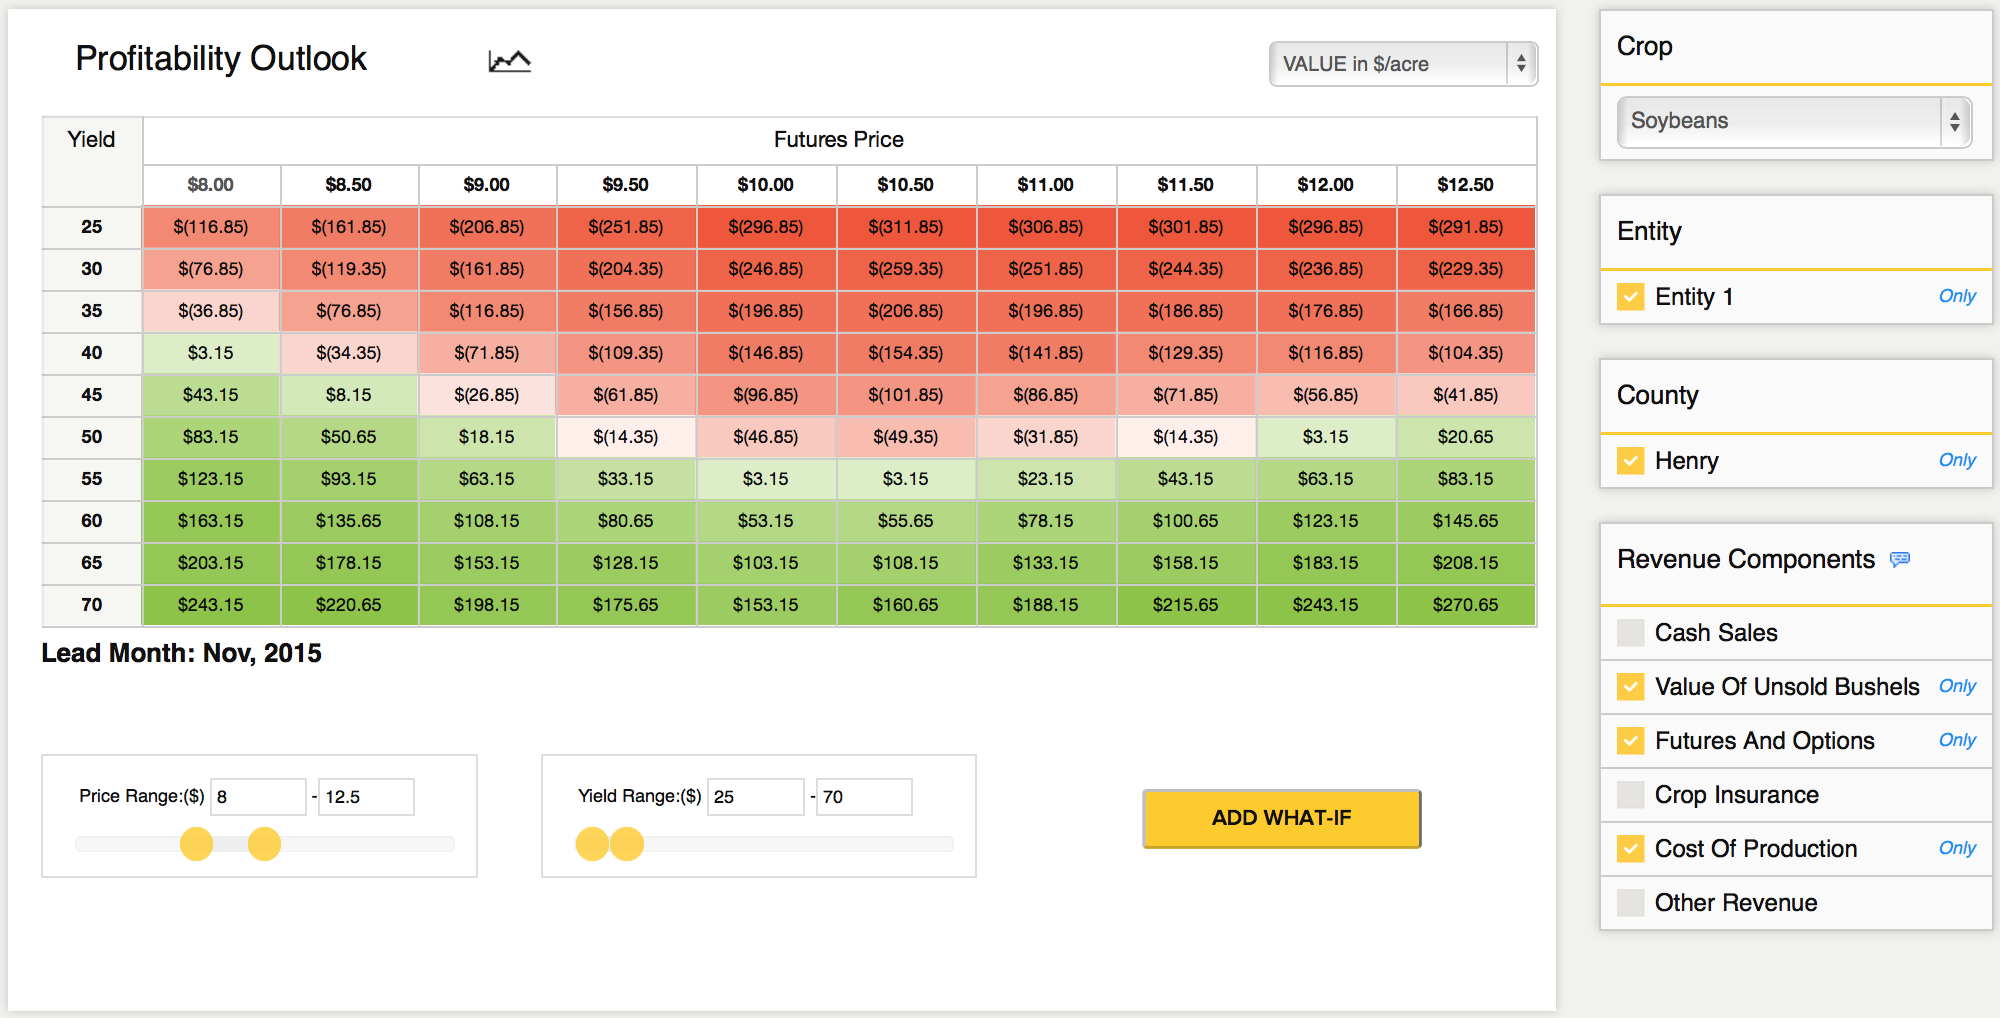Click Only next to Entity 1
This screenshot has width=2000, height=1018.
pos(1957,296)
